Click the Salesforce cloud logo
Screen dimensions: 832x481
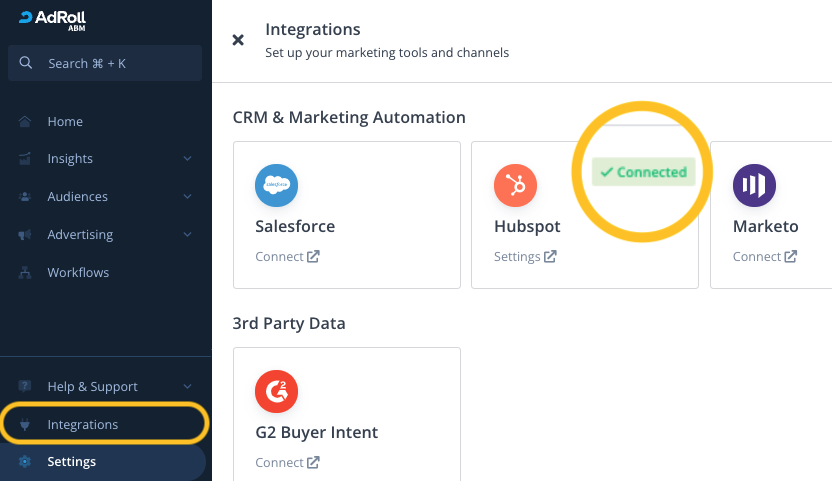277,185
